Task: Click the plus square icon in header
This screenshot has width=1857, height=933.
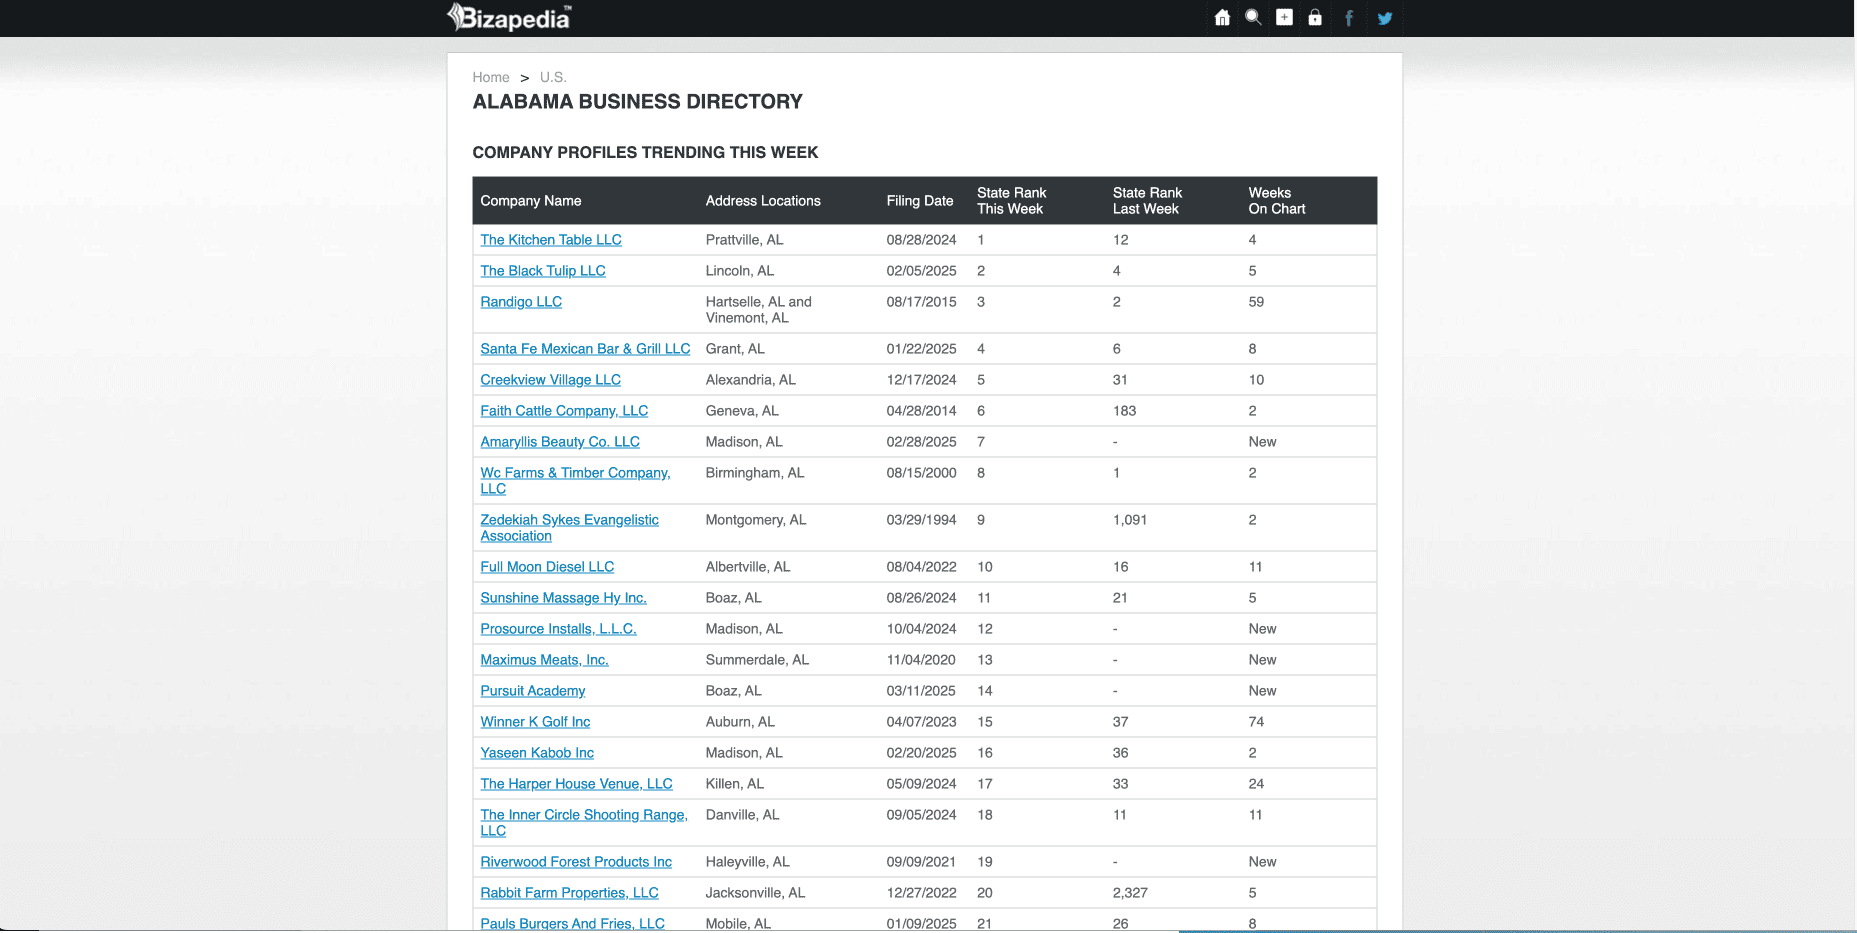Action: pos(1284,18)
